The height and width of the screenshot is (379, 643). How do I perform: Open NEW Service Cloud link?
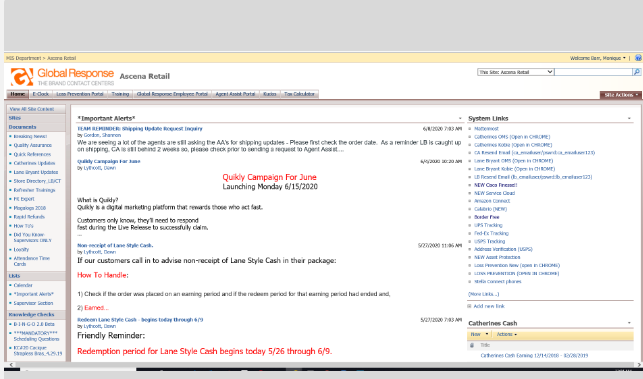click(495, 193)
